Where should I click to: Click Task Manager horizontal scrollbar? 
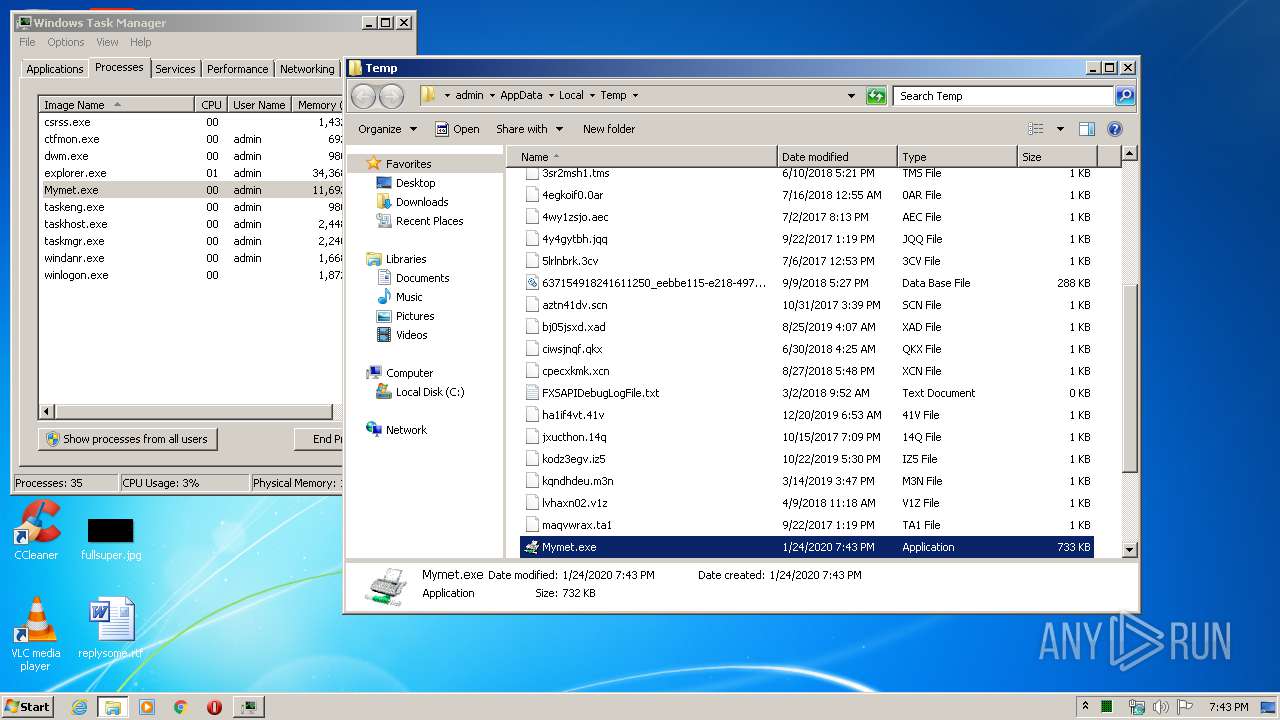195,412
